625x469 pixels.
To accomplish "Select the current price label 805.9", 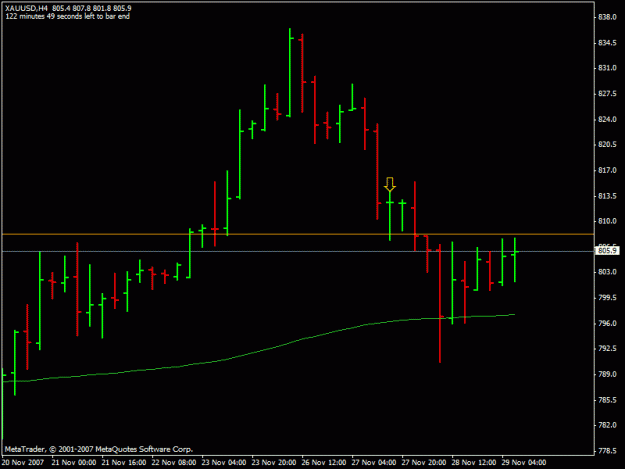I will point(608,251).
